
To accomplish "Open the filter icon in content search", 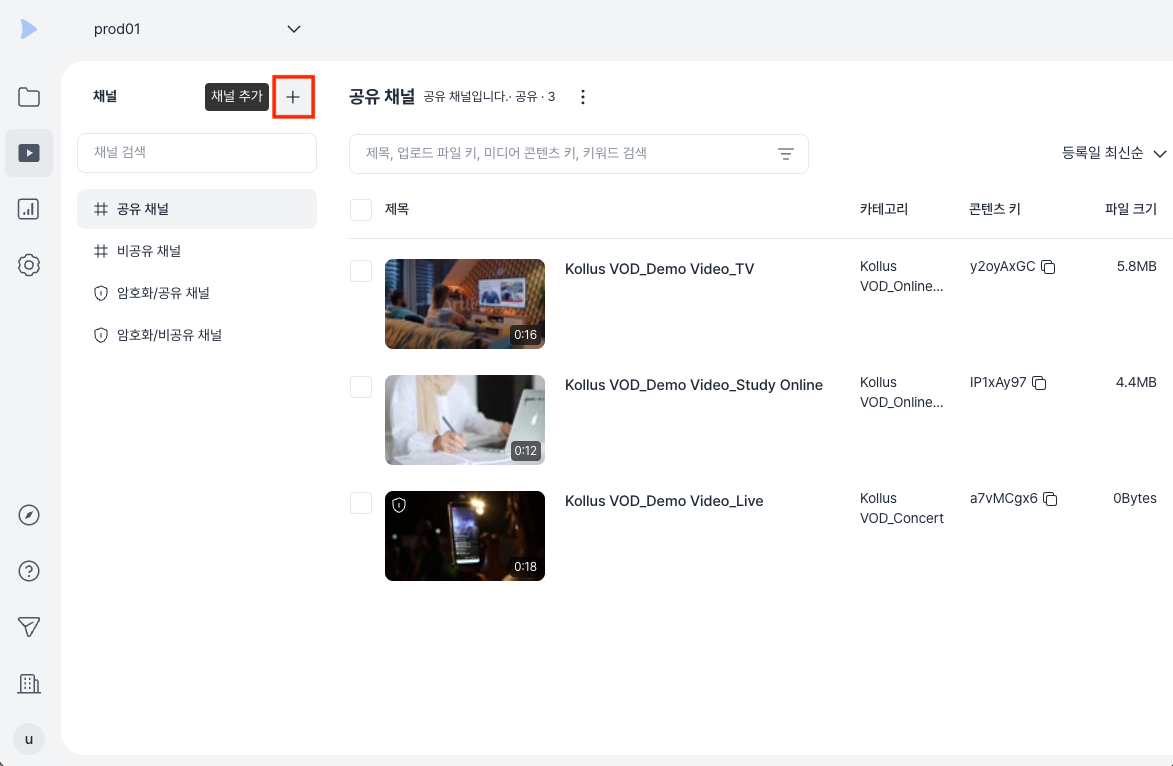I will pyautogui.click(x=785, y=154).
